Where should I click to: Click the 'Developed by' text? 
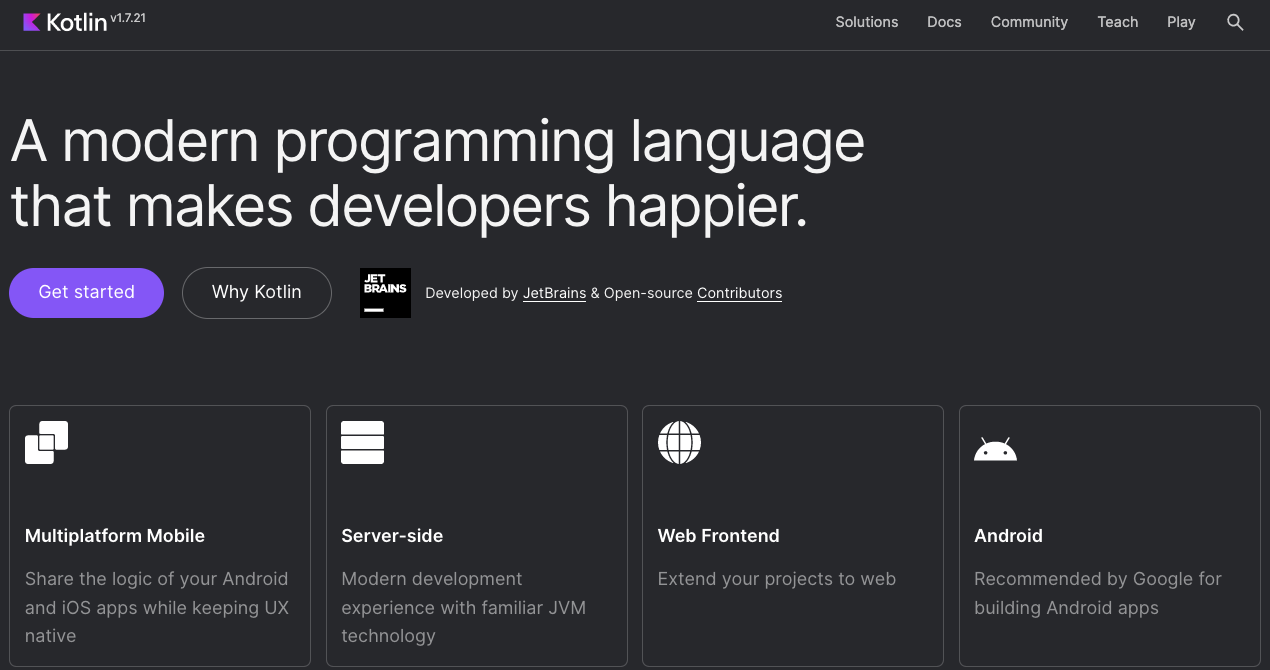[x=472, y=293]
